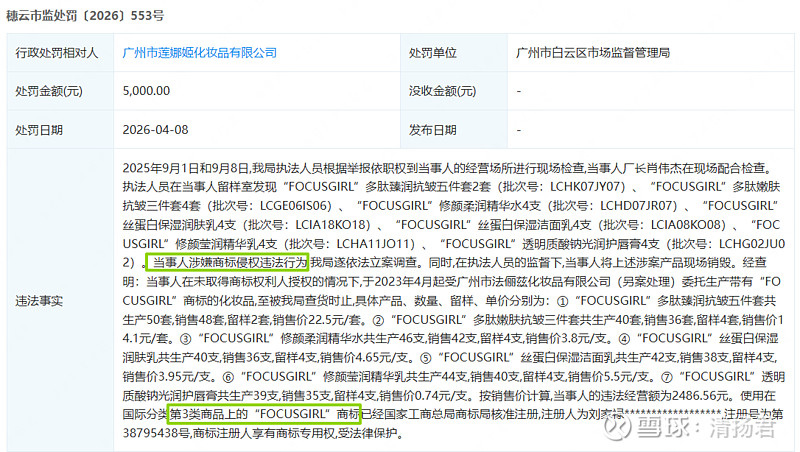The height and width of the screenshot is (452, 800).
Task: Select the penalty date 2026-04-08
Action: [x=156, y=130]
